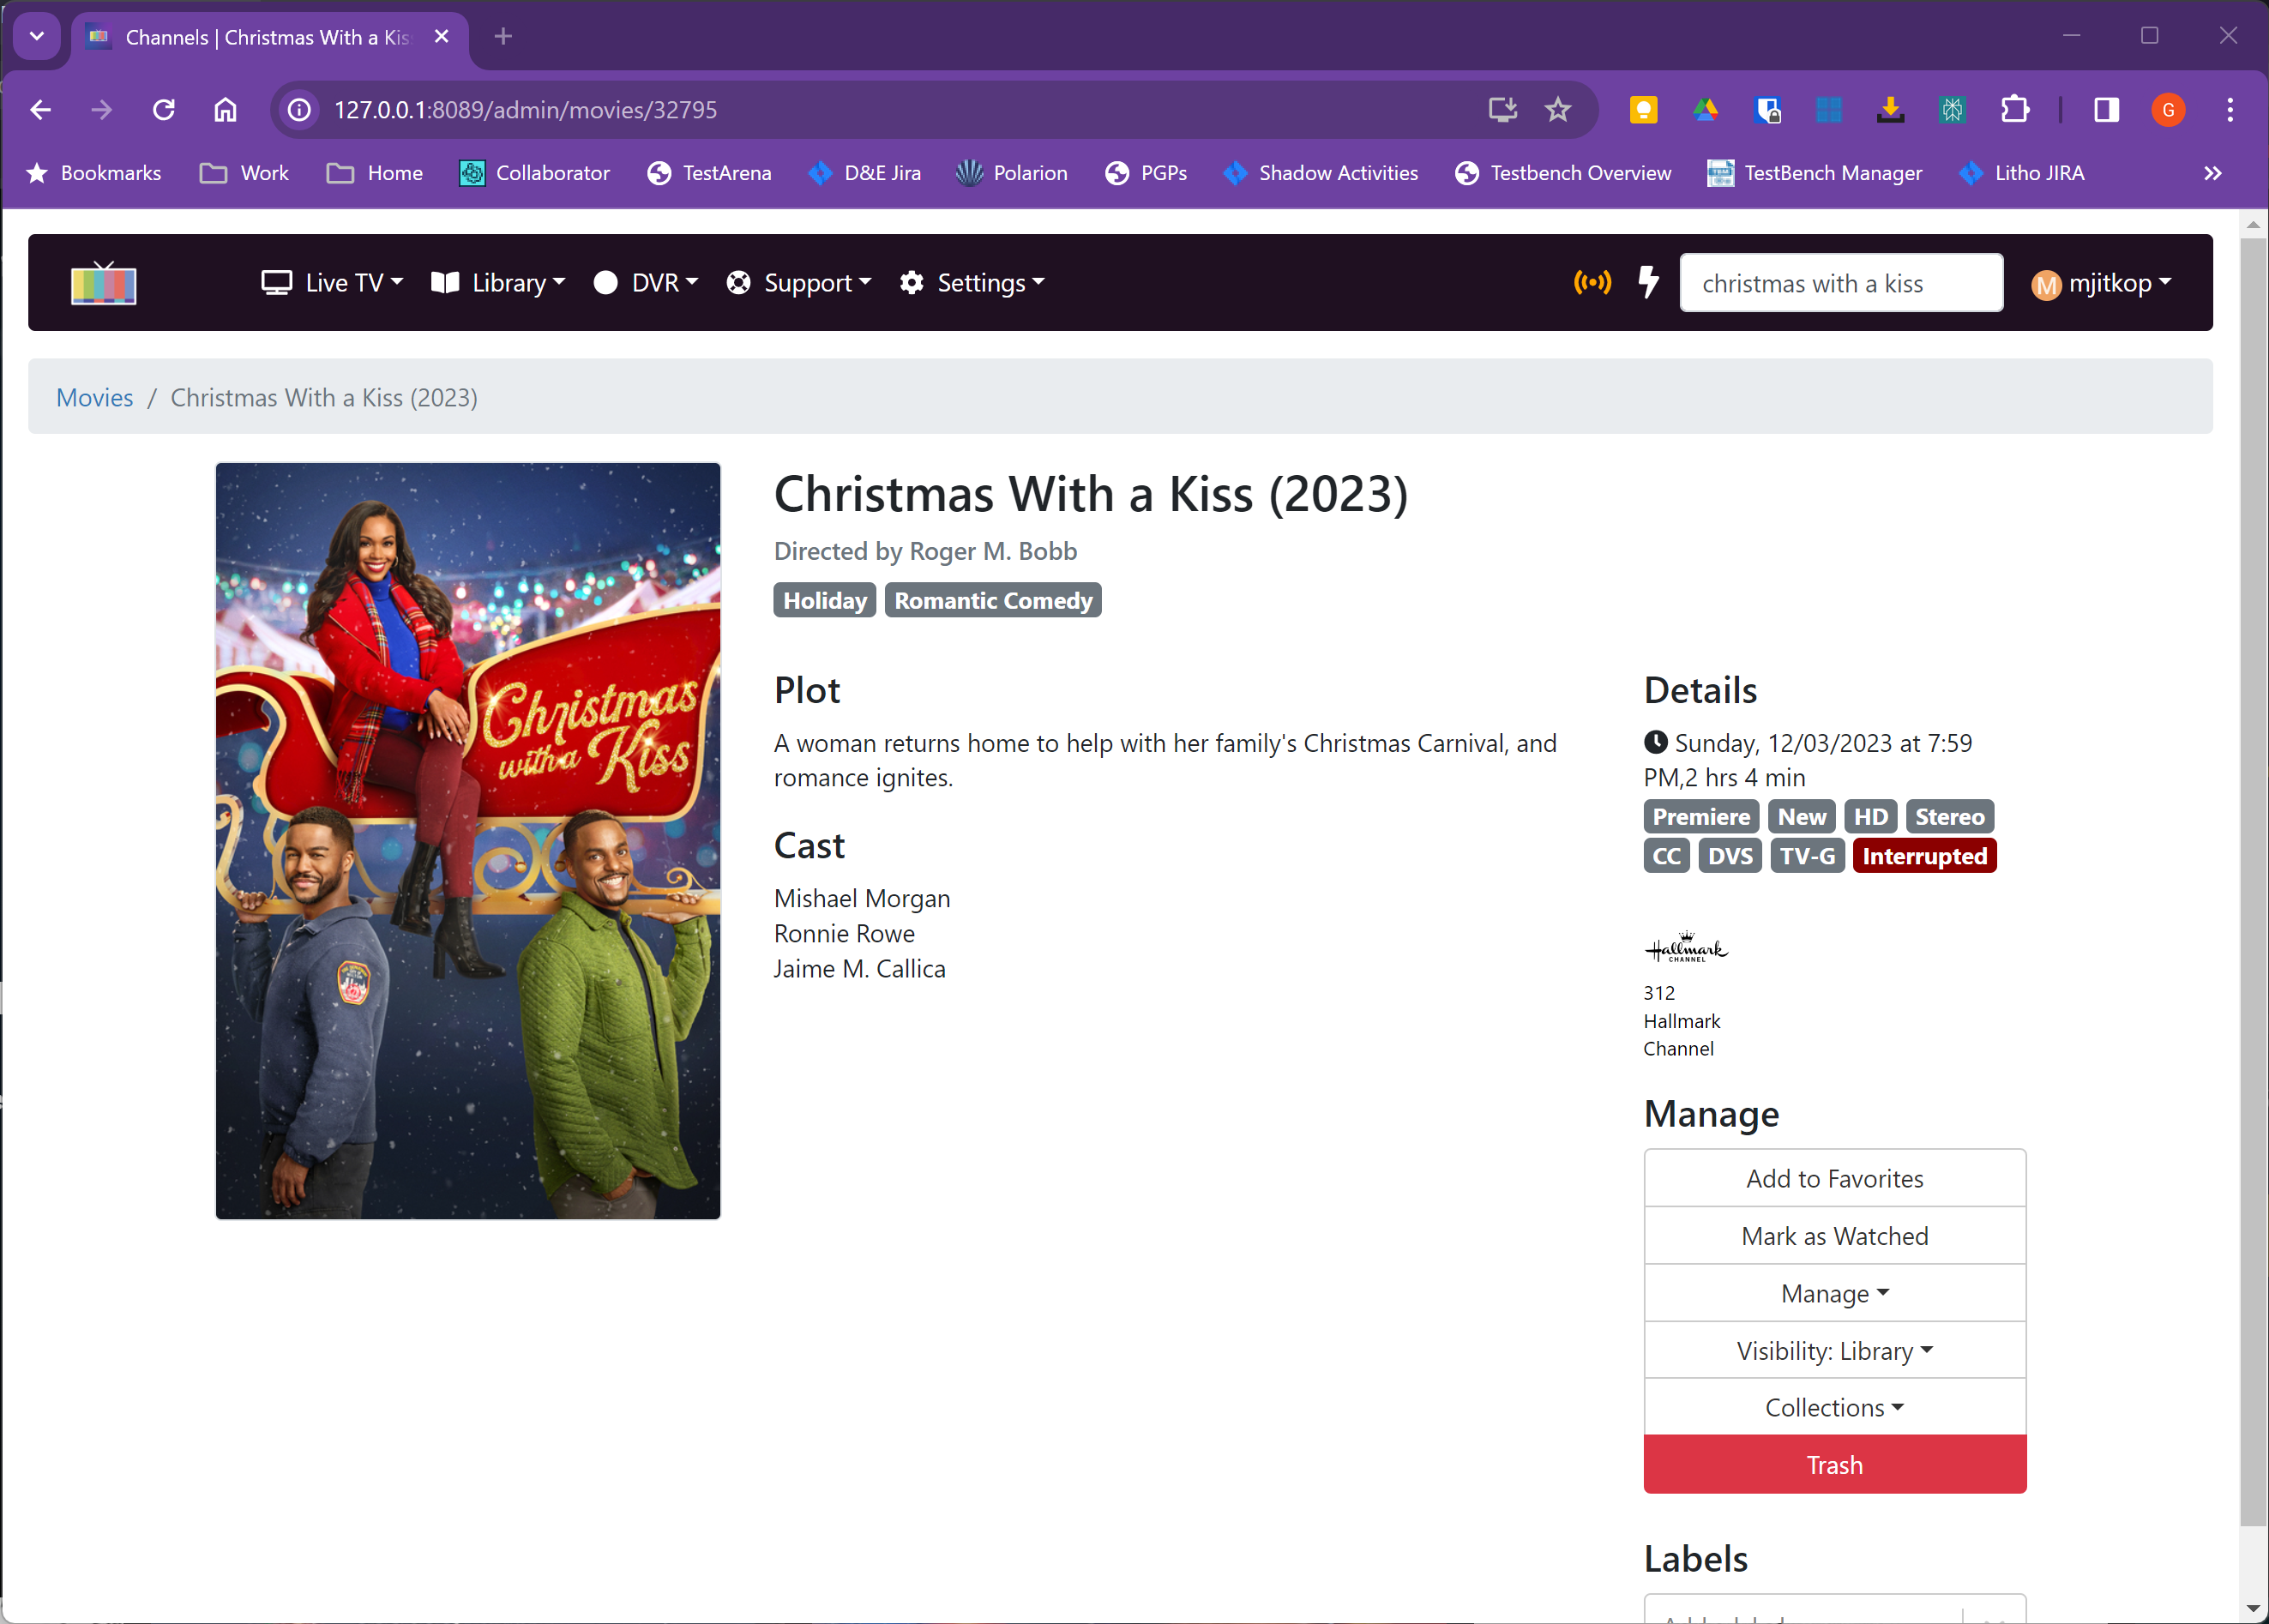Screen dimensions: 2269x1624
Task: Click the install app icon in address bar
Action: click(x=1502, y=110)
